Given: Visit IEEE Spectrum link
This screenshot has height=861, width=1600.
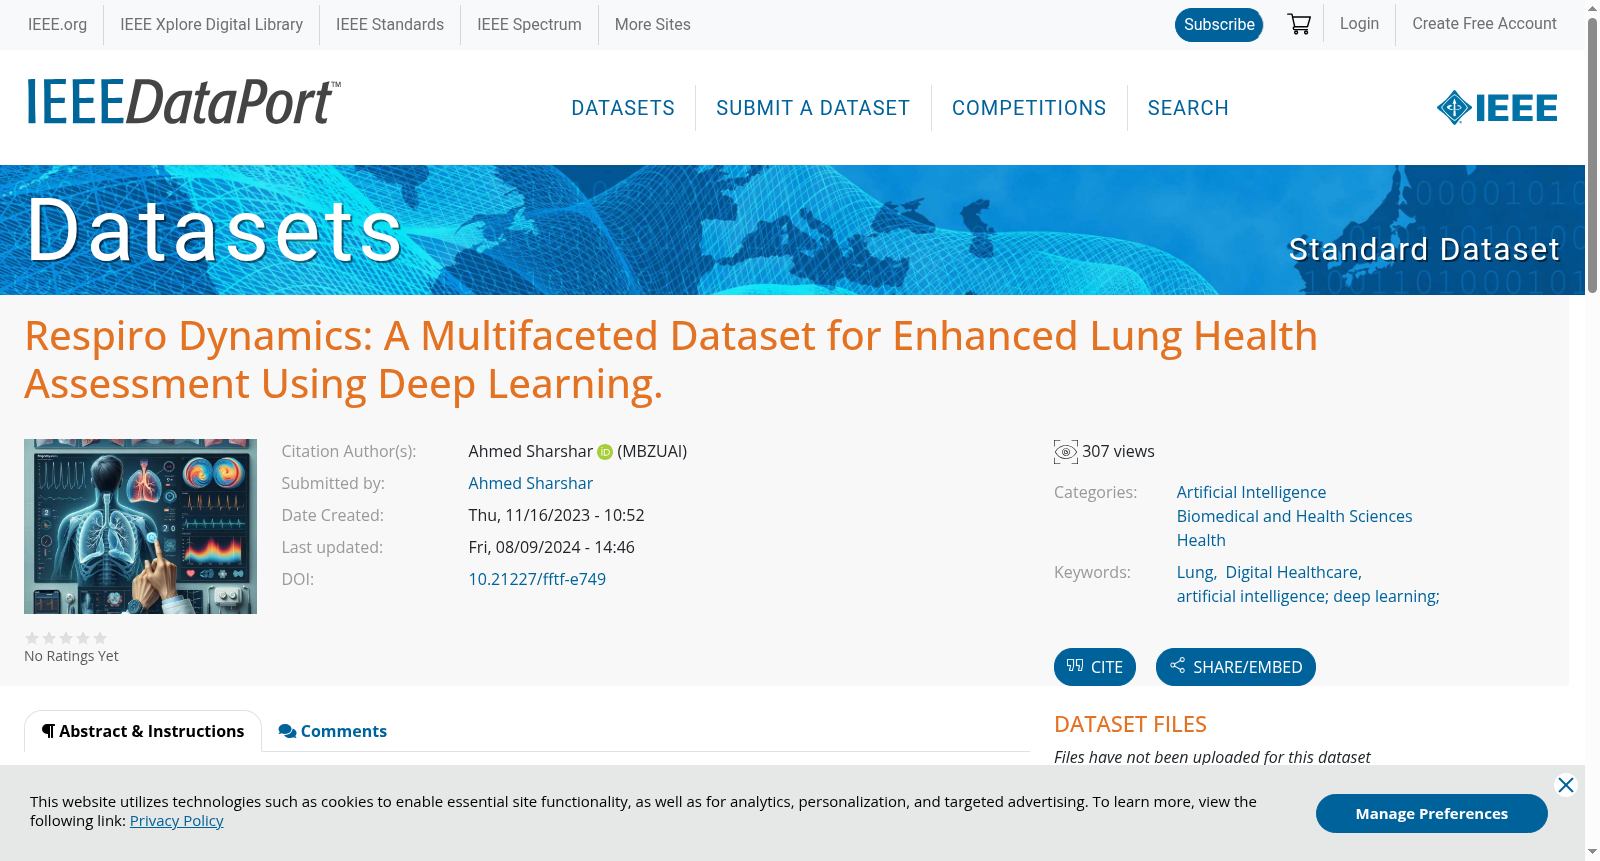Looking at the screenshot, I should point(529,24).
